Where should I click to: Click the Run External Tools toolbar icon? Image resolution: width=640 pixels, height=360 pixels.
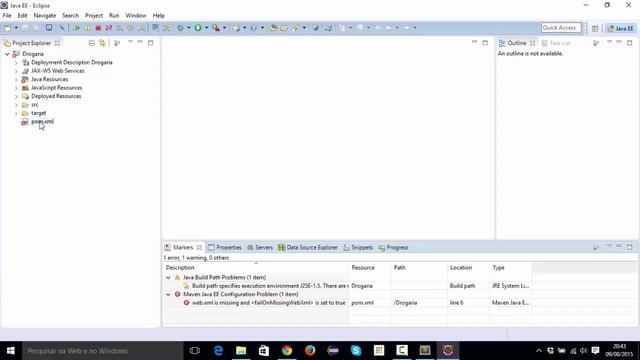(216, 28)
